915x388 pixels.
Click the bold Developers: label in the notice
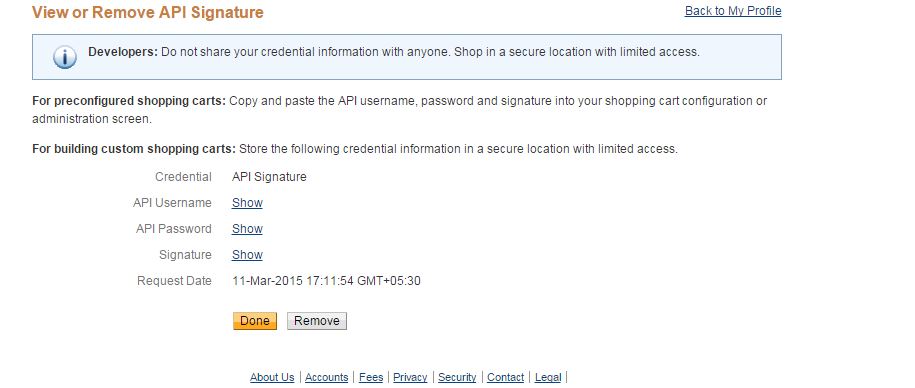point(123,52)
